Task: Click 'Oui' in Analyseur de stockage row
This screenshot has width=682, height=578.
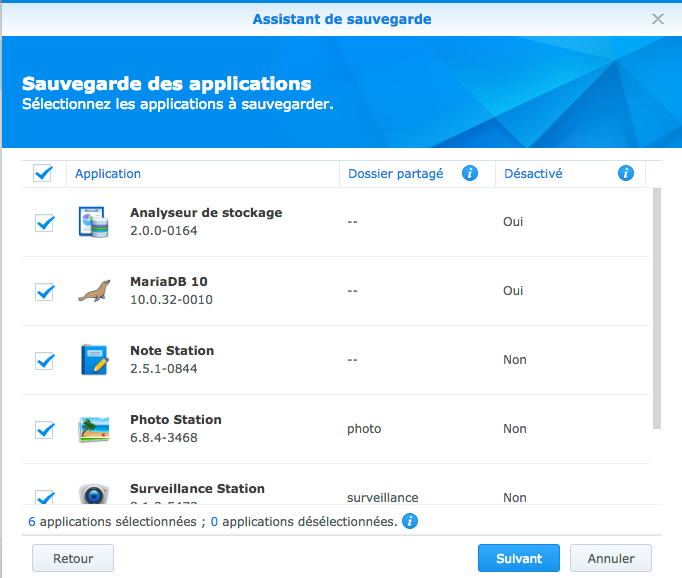Action: (513, 222)
